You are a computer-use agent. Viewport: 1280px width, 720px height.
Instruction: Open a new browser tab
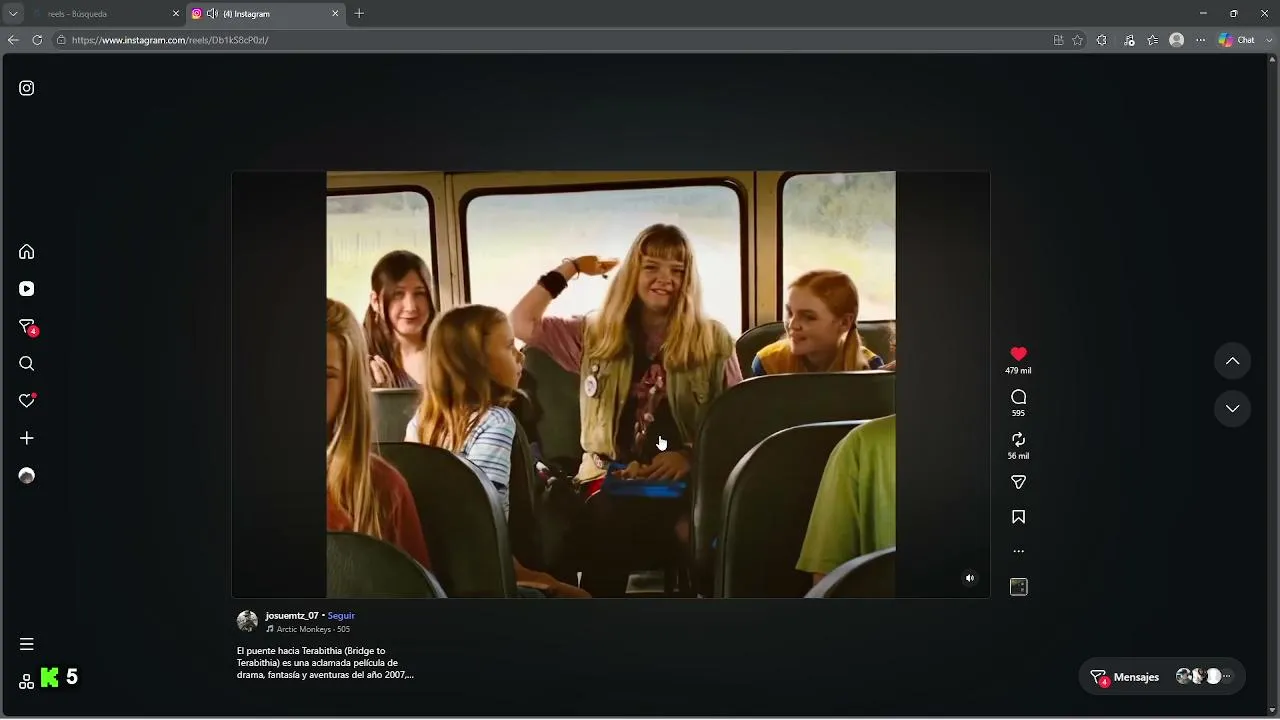click(x=359, y=14)
